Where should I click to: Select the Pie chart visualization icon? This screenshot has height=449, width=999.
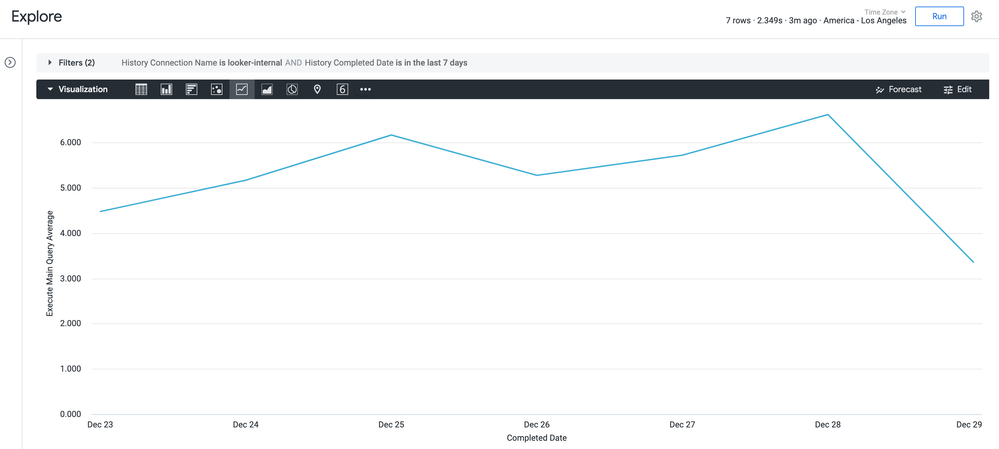click(292, 90)
